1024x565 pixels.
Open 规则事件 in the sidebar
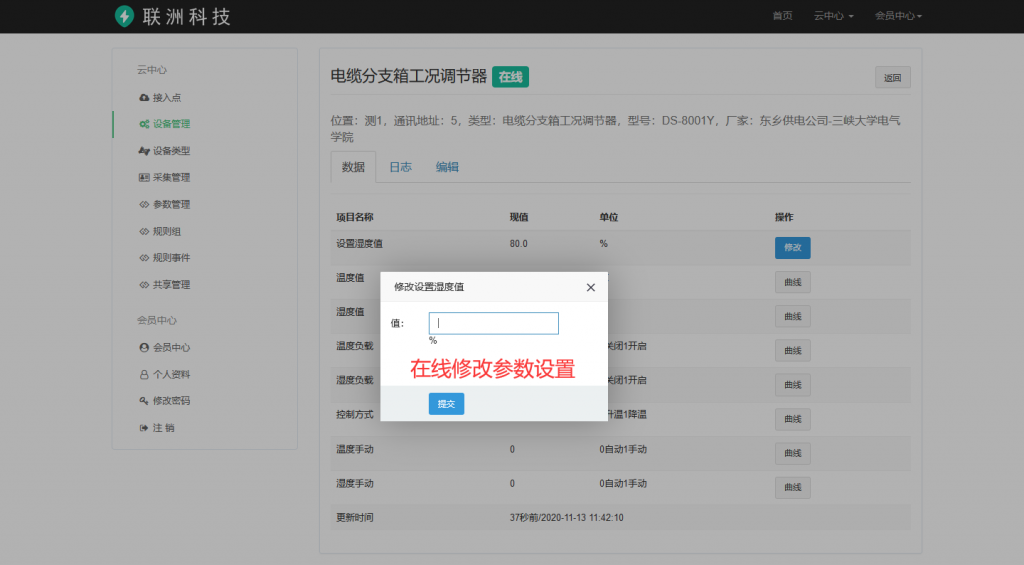pos(171,258)
